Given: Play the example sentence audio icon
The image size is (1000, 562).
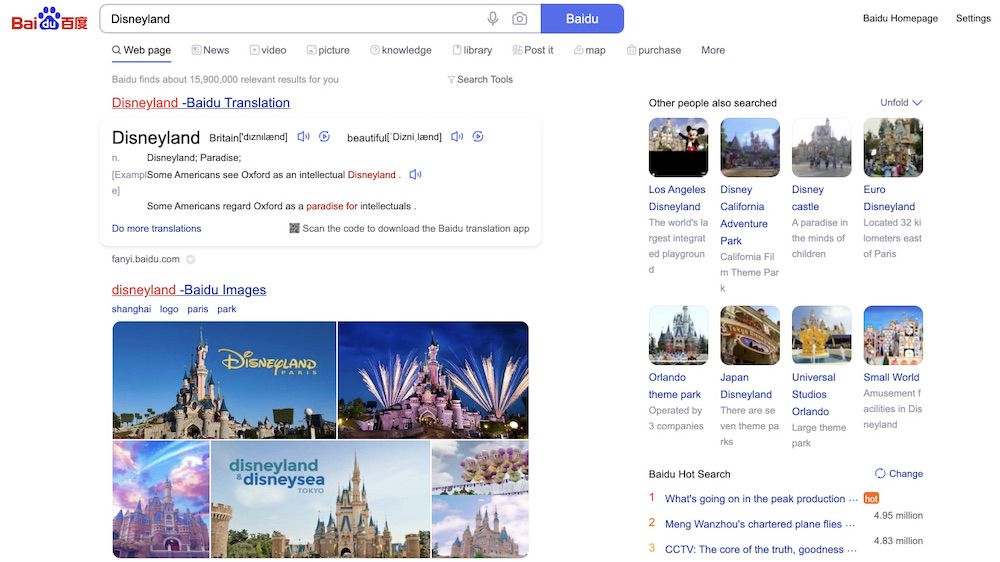Looking at the screenshot, I should (415, 174).
